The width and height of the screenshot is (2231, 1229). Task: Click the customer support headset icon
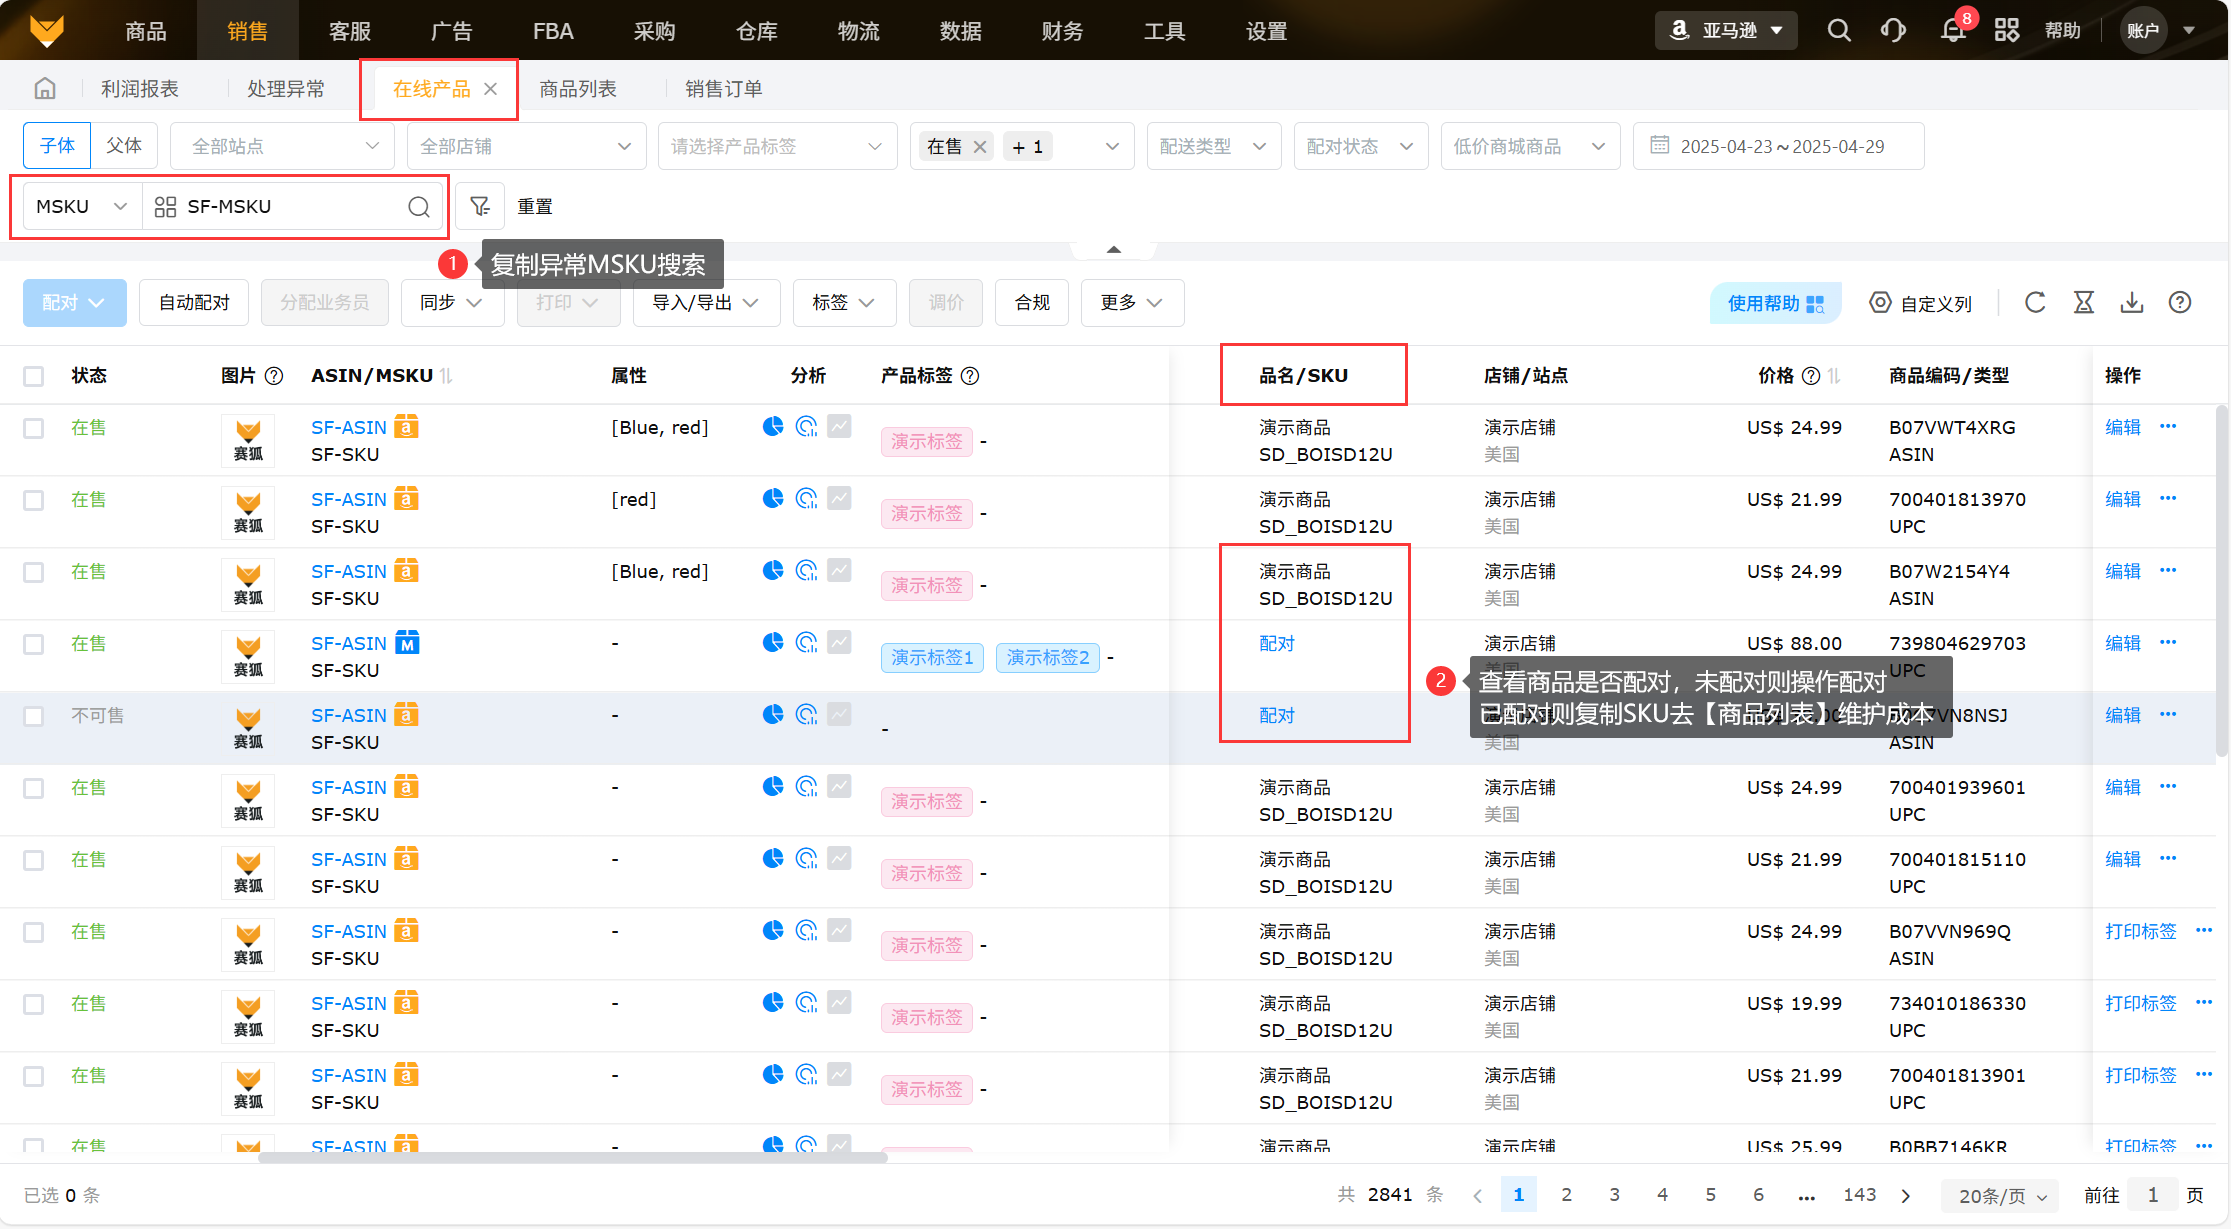coord(1893,30)
